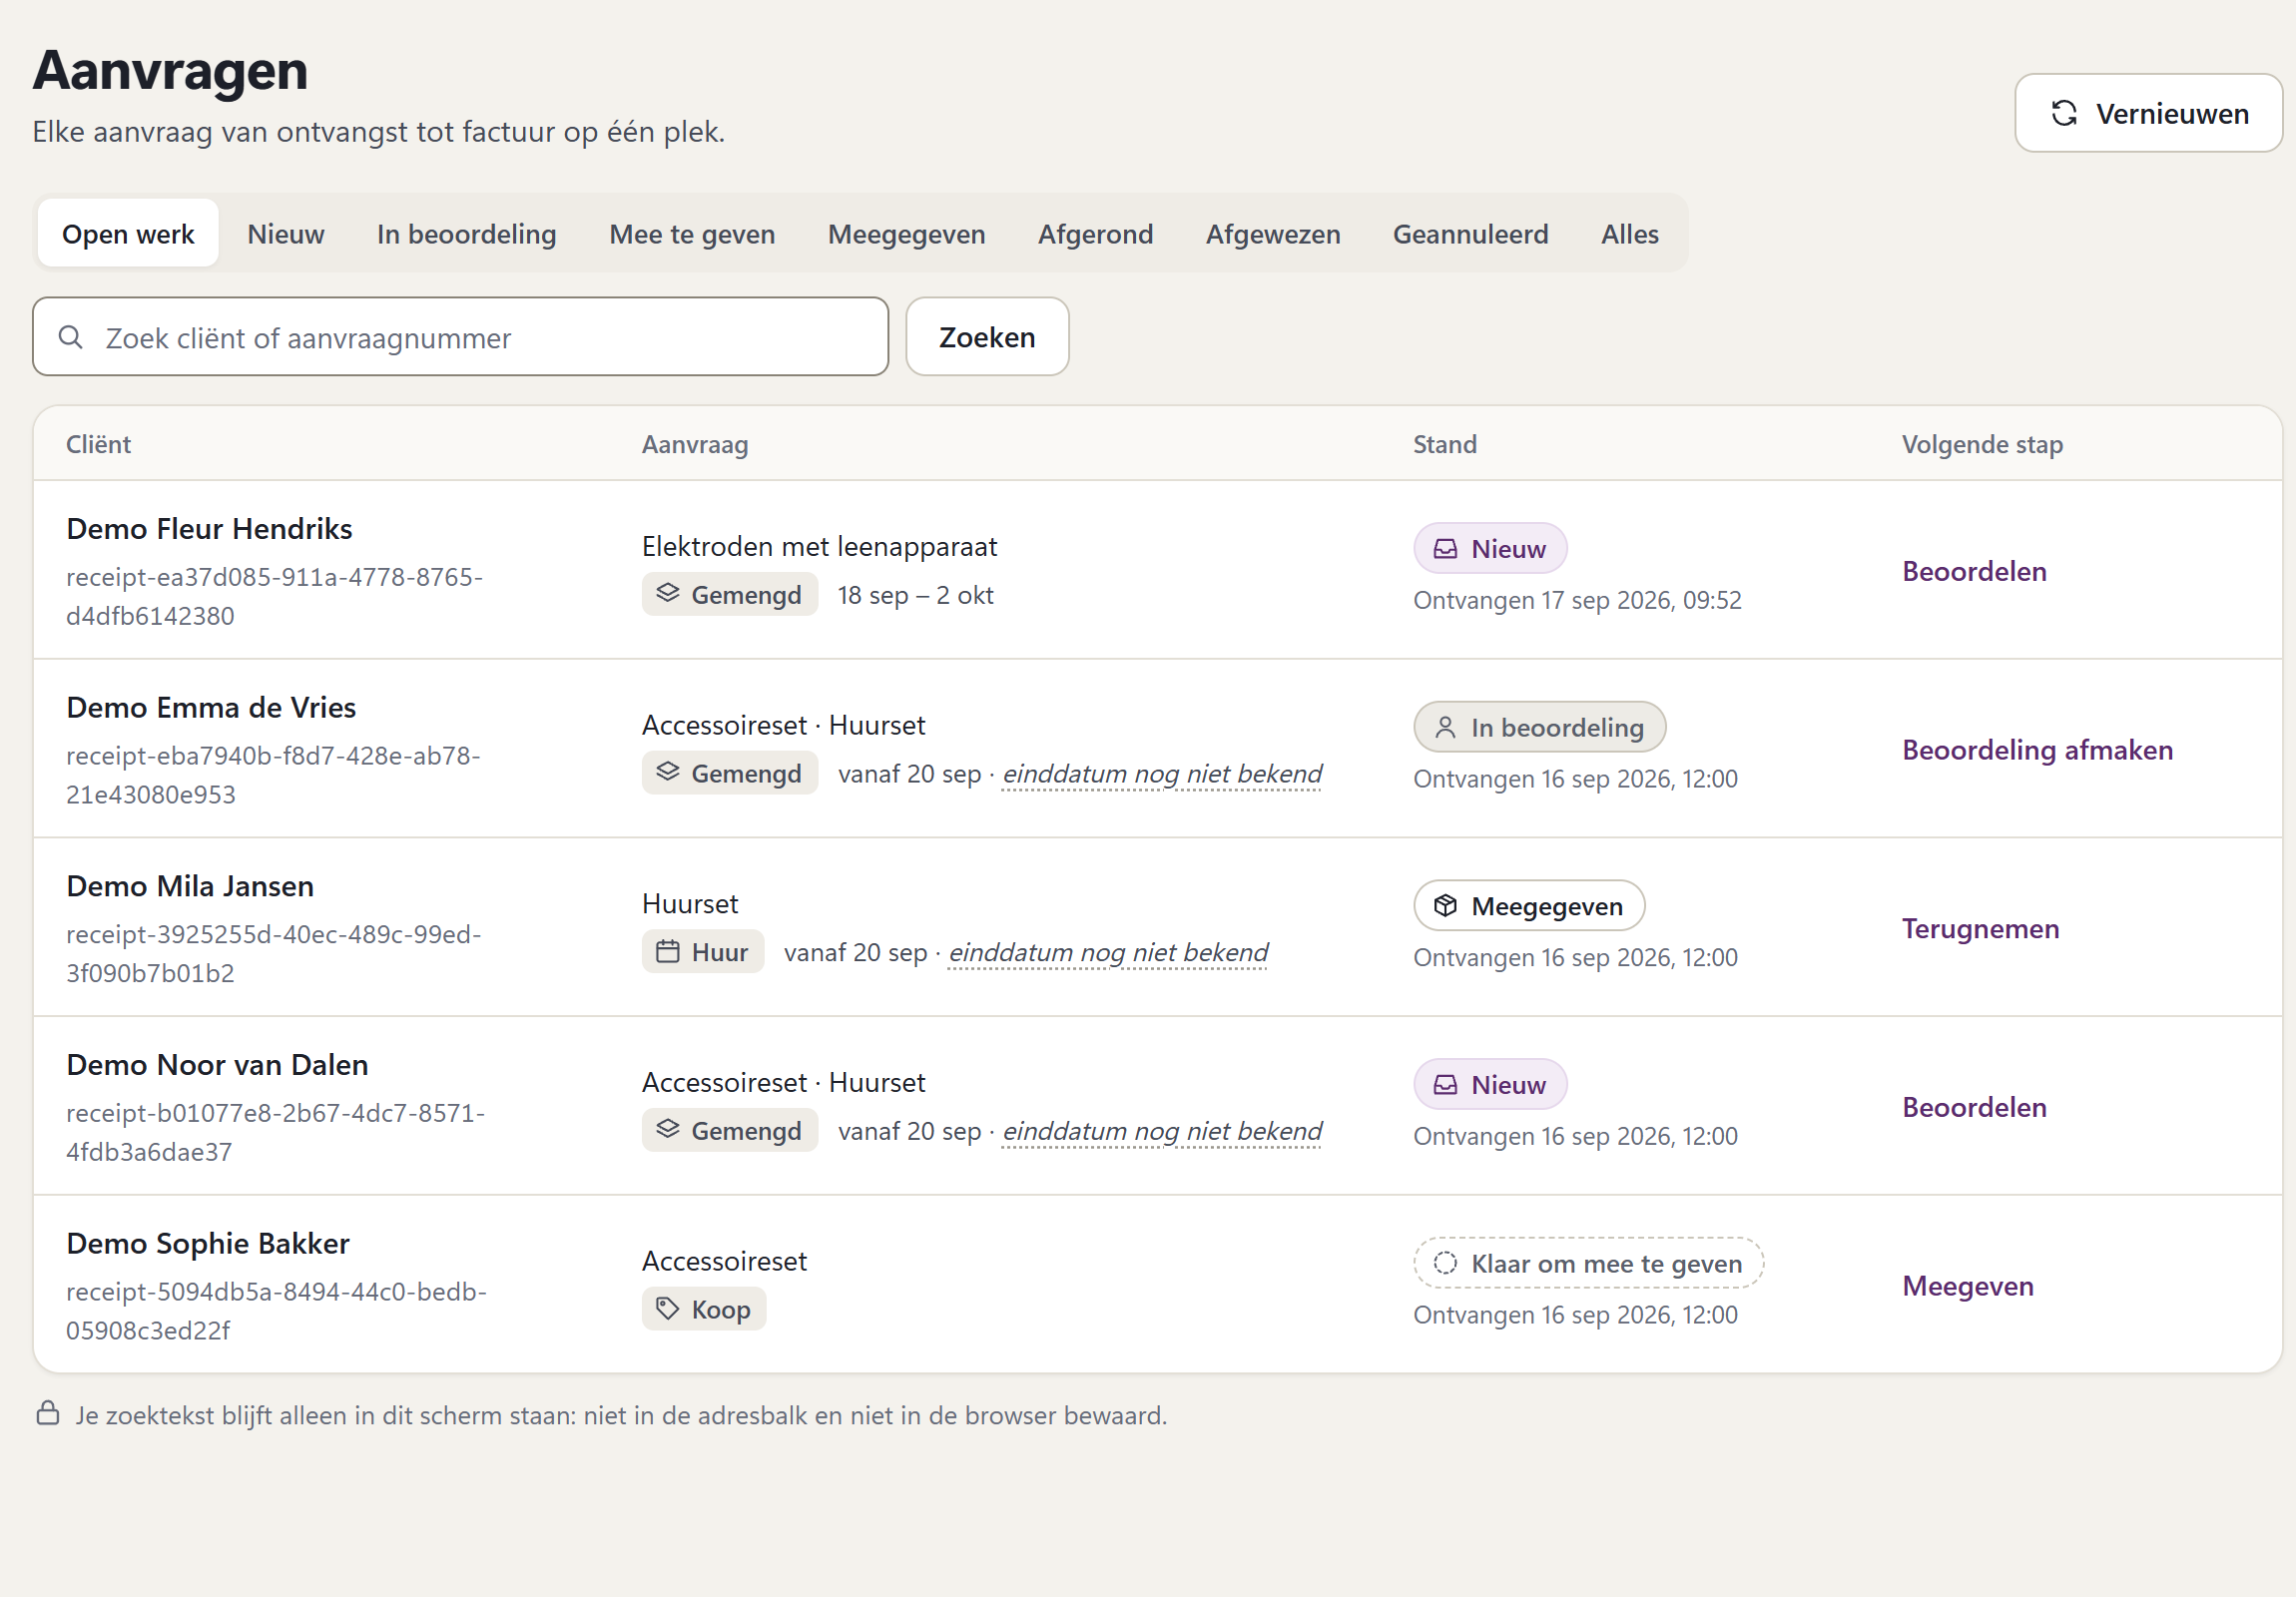The width and height of the screenshot is (2296, 1597).
Task: Click einddatum nog niet bekend in Emma de Vries row
Action: point(1162,773)
